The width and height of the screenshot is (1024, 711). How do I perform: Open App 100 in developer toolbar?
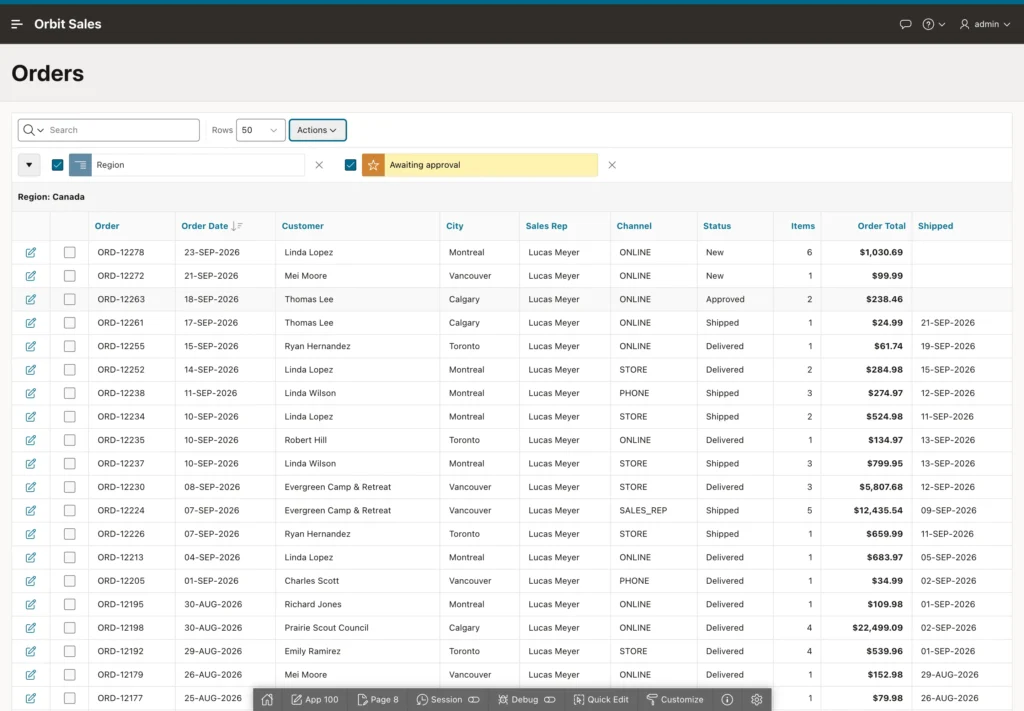pyautogui.click(x=315, y=699)
